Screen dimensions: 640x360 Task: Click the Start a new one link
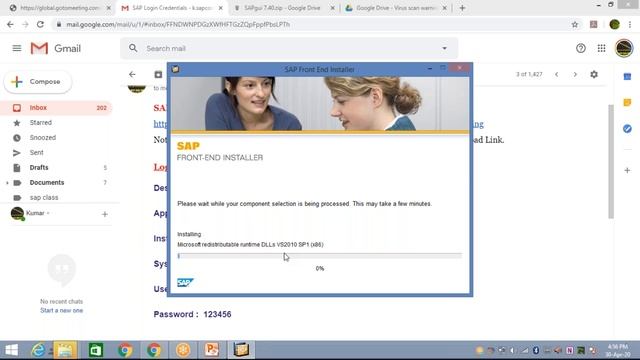(x=61, y=311)
